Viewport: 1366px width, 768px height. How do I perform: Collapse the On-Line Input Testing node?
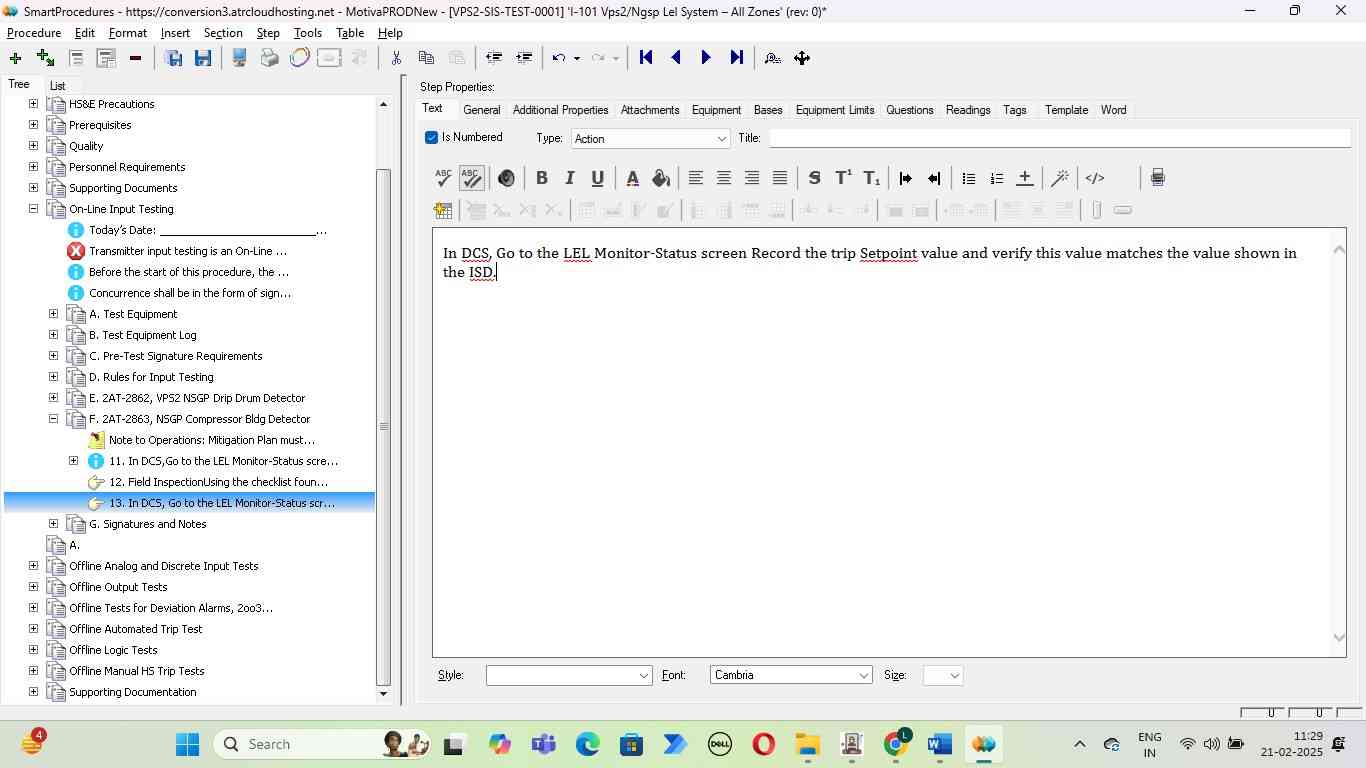click(x=33, y=209)
